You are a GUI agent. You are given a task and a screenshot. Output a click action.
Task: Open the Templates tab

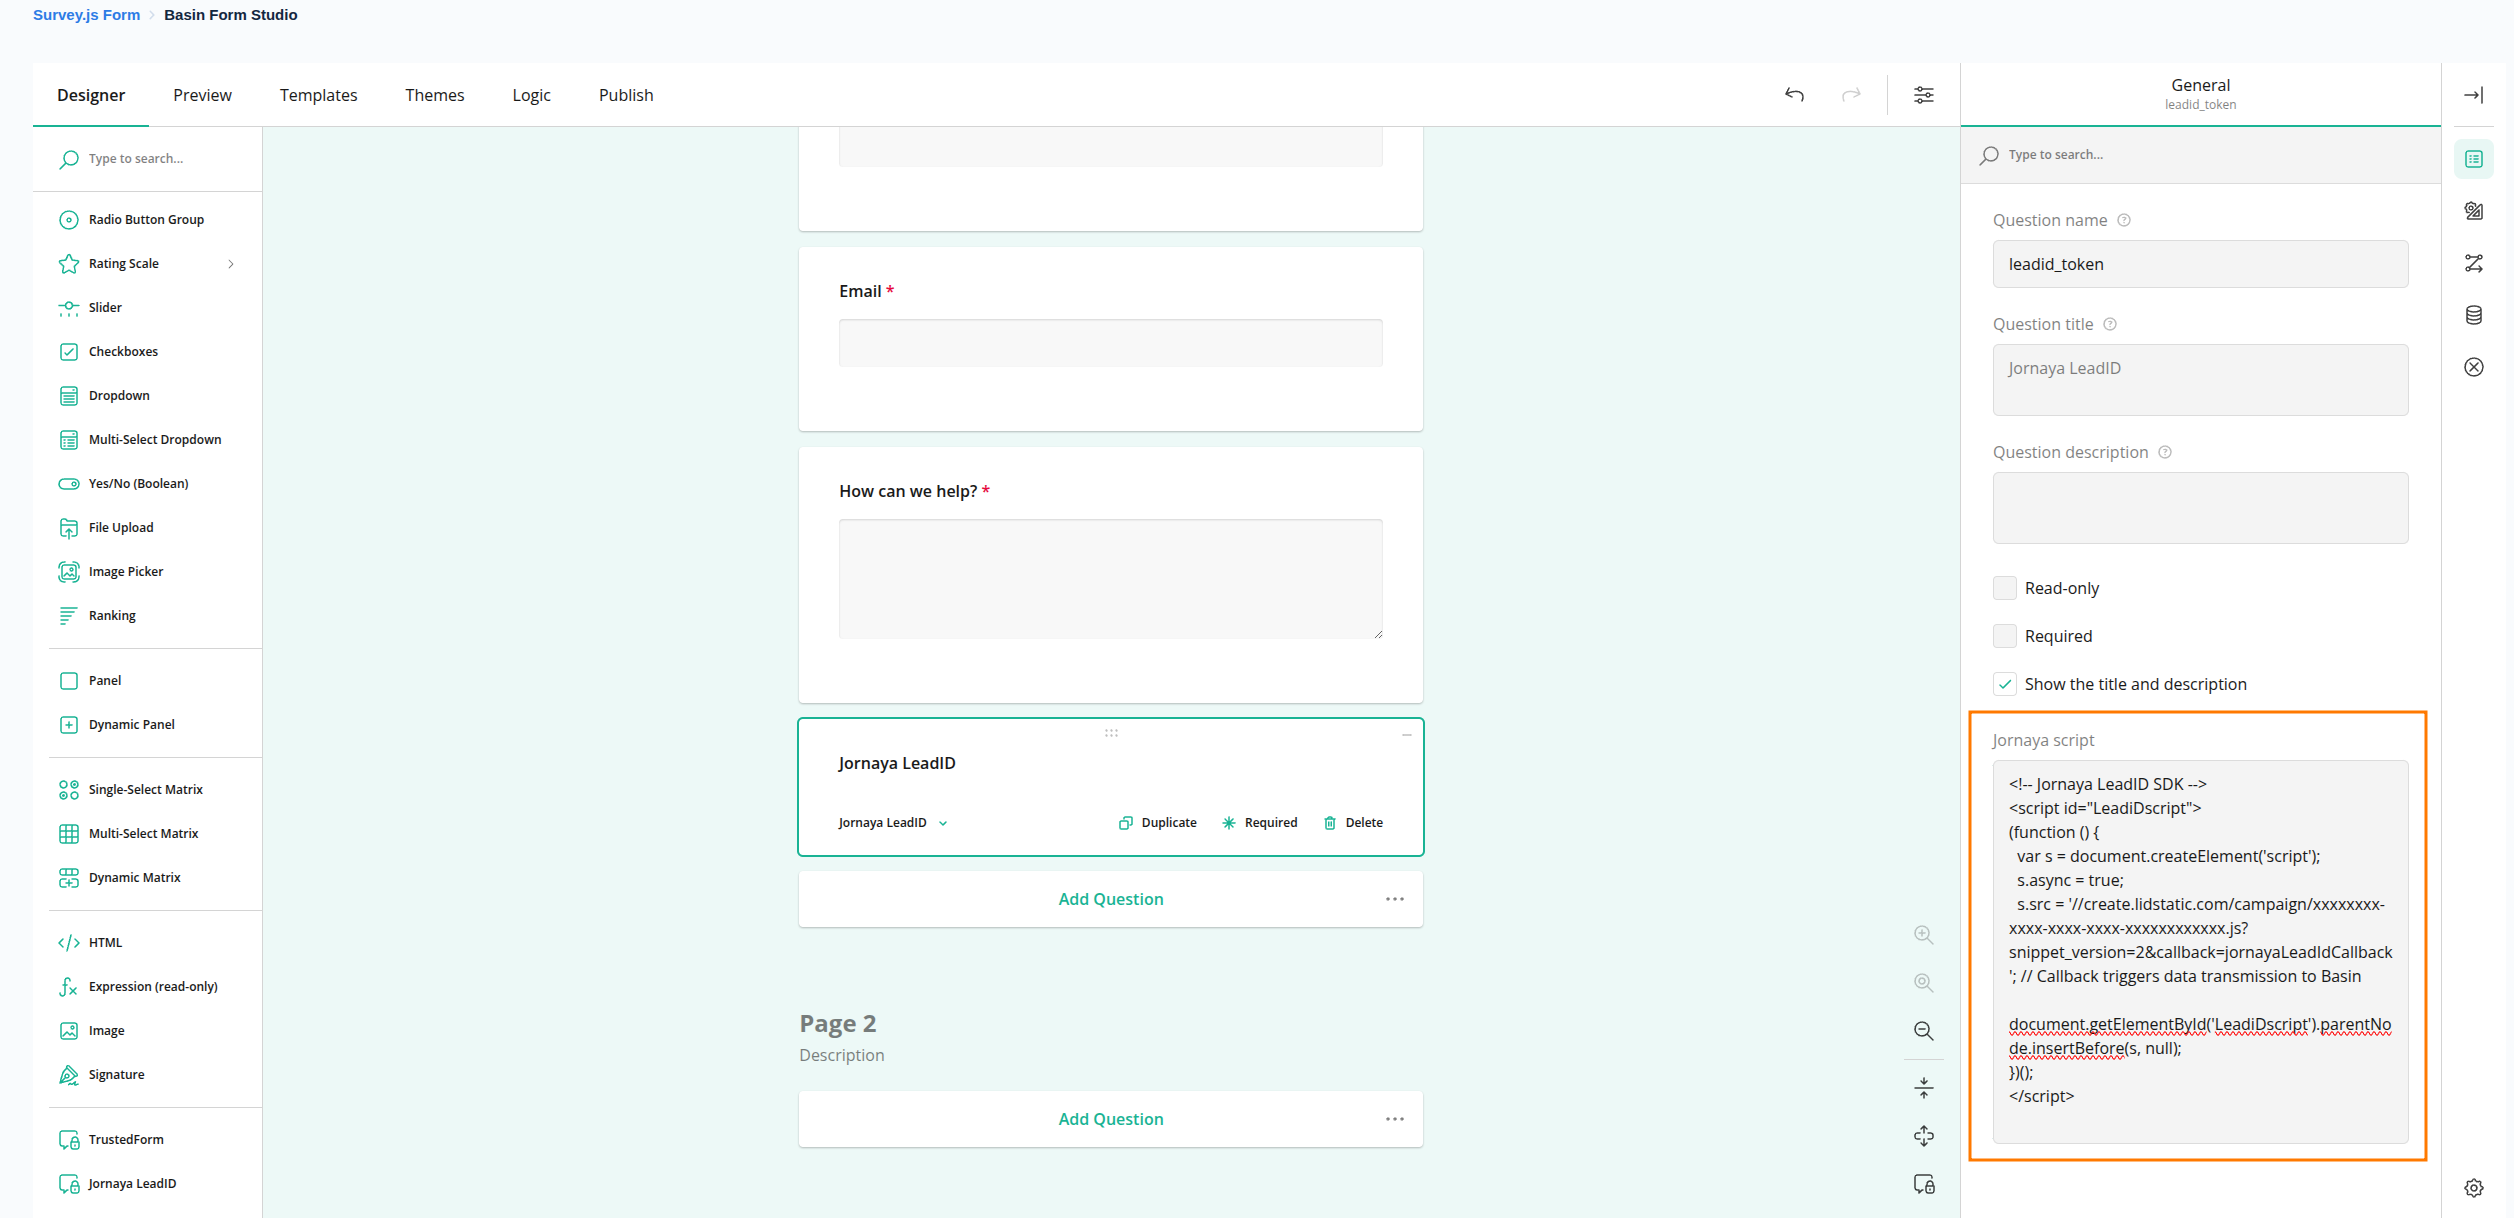[318, 95]
